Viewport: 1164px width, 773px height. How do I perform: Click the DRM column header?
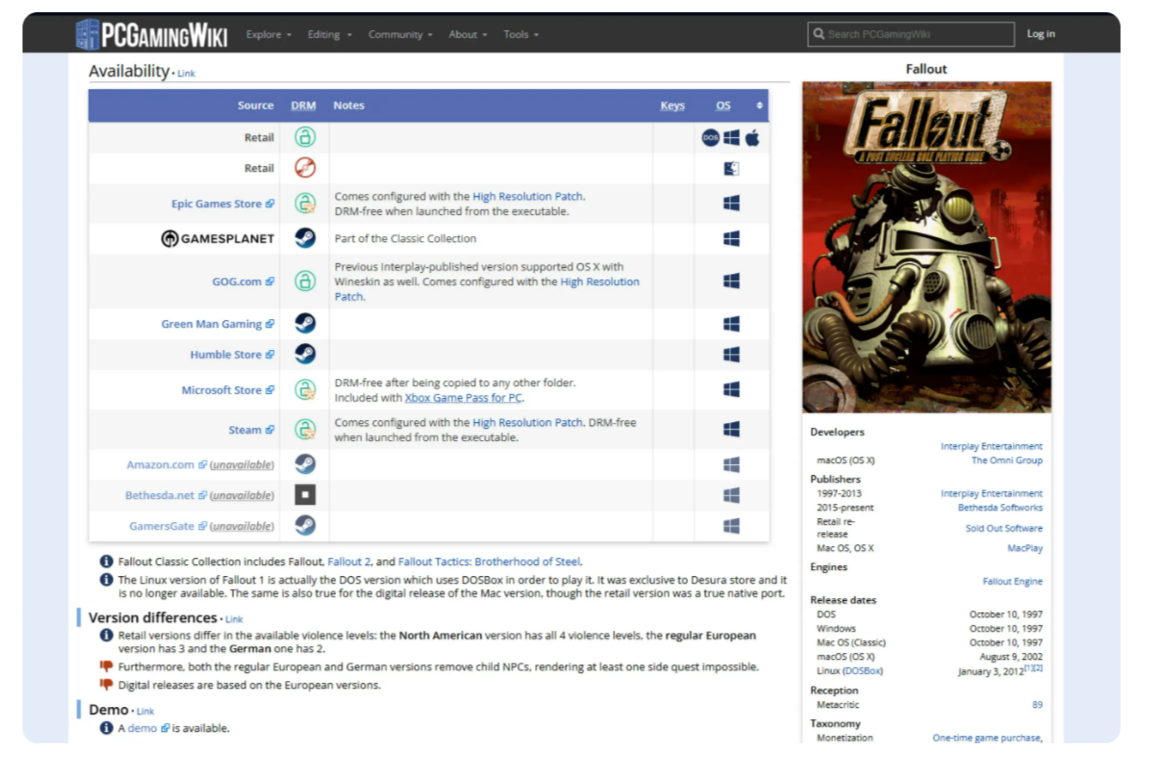point(303,105)
